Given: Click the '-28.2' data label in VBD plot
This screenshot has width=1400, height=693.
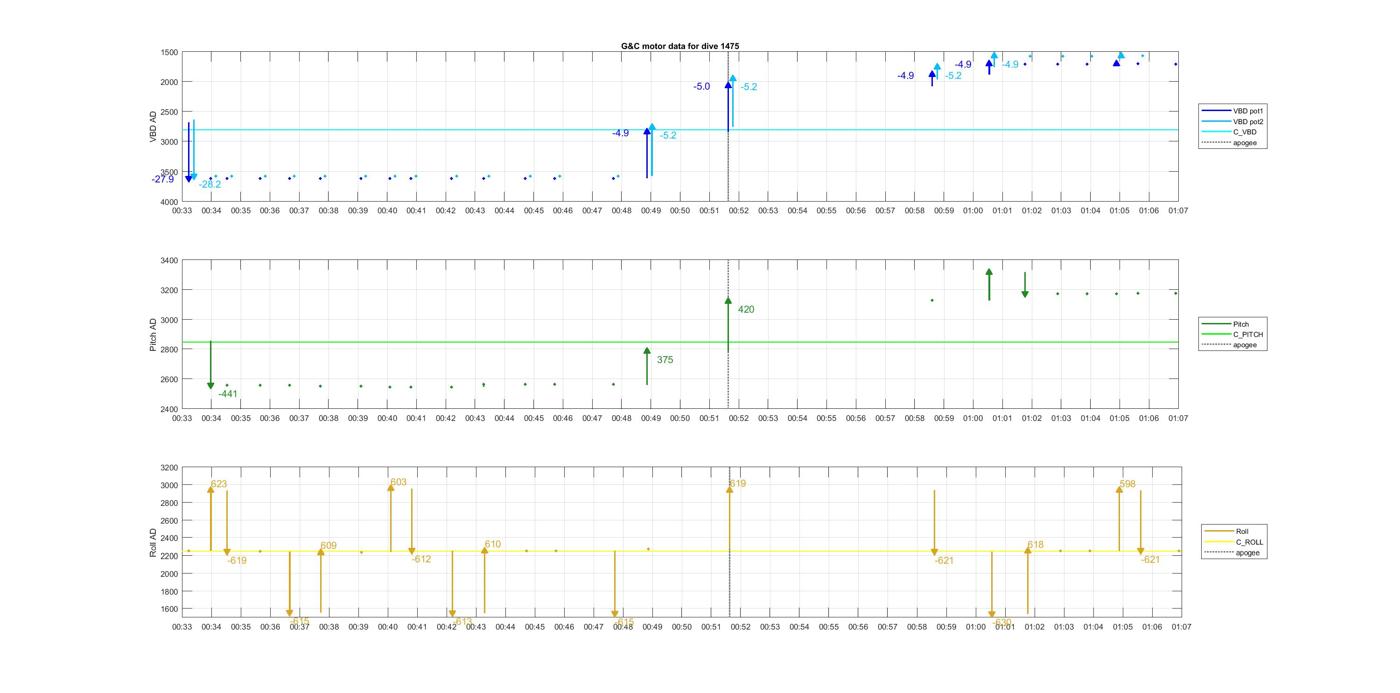Looking at the screenshot, I should coord(210,185).
